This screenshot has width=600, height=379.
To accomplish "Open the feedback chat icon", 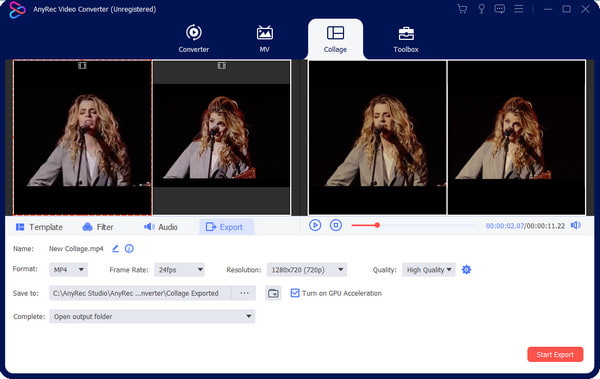I will pos(499,9).
